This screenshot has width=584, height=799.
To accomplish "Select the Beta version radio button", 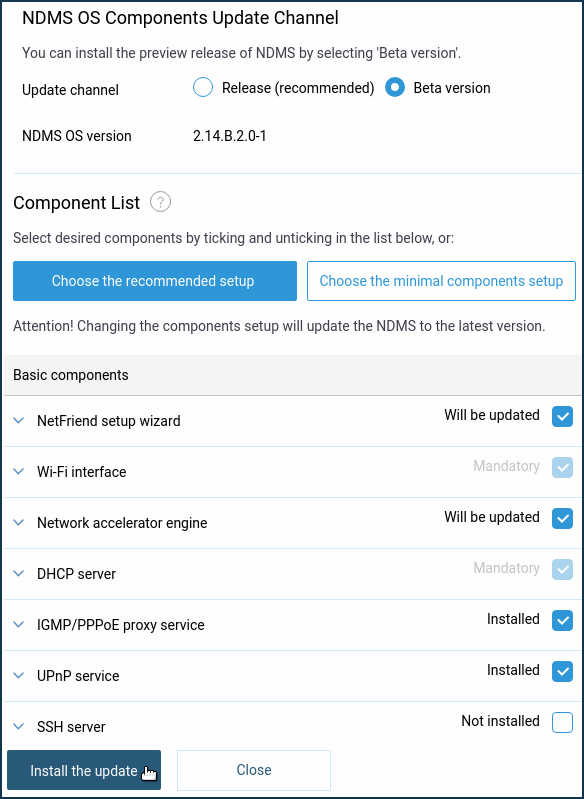I will 395,88.
